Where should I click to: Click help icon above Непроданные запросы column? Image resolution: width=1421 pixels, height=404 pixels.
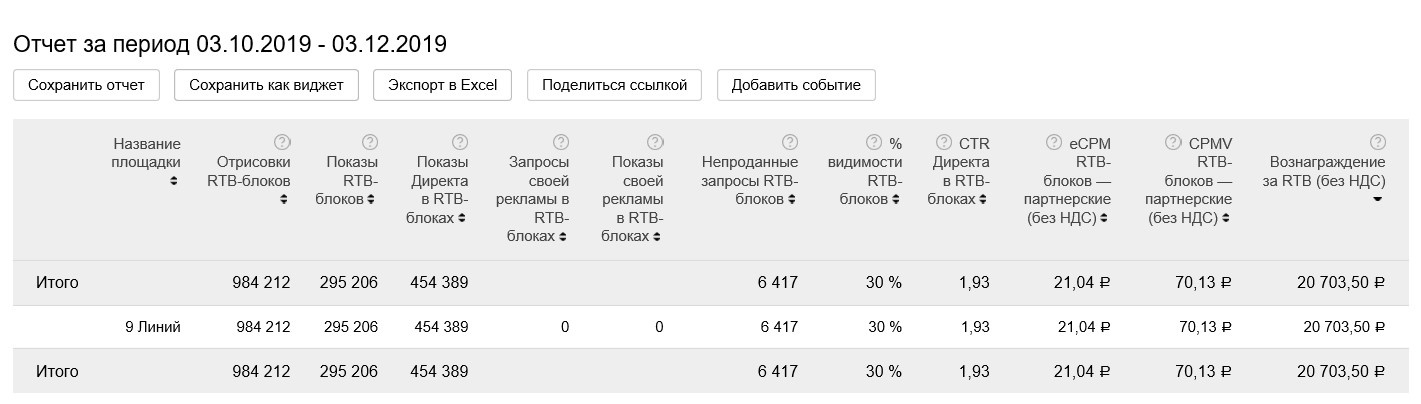click(790, 142)
